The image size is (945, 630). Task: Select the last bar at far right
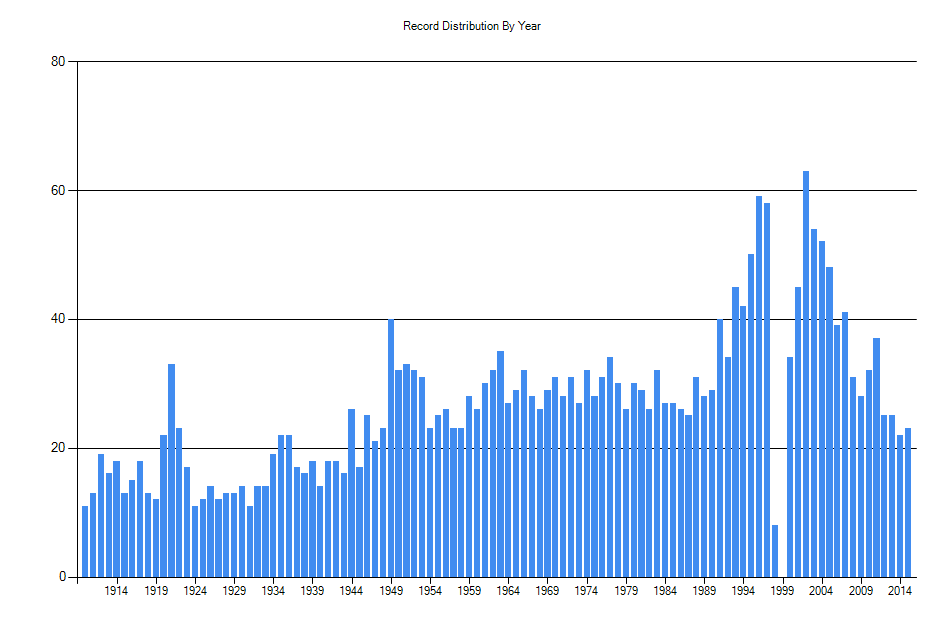908,502
